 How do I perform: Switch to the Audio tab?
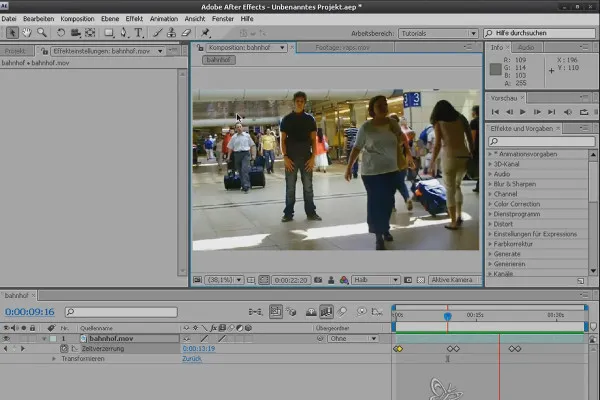coord(526,47)
